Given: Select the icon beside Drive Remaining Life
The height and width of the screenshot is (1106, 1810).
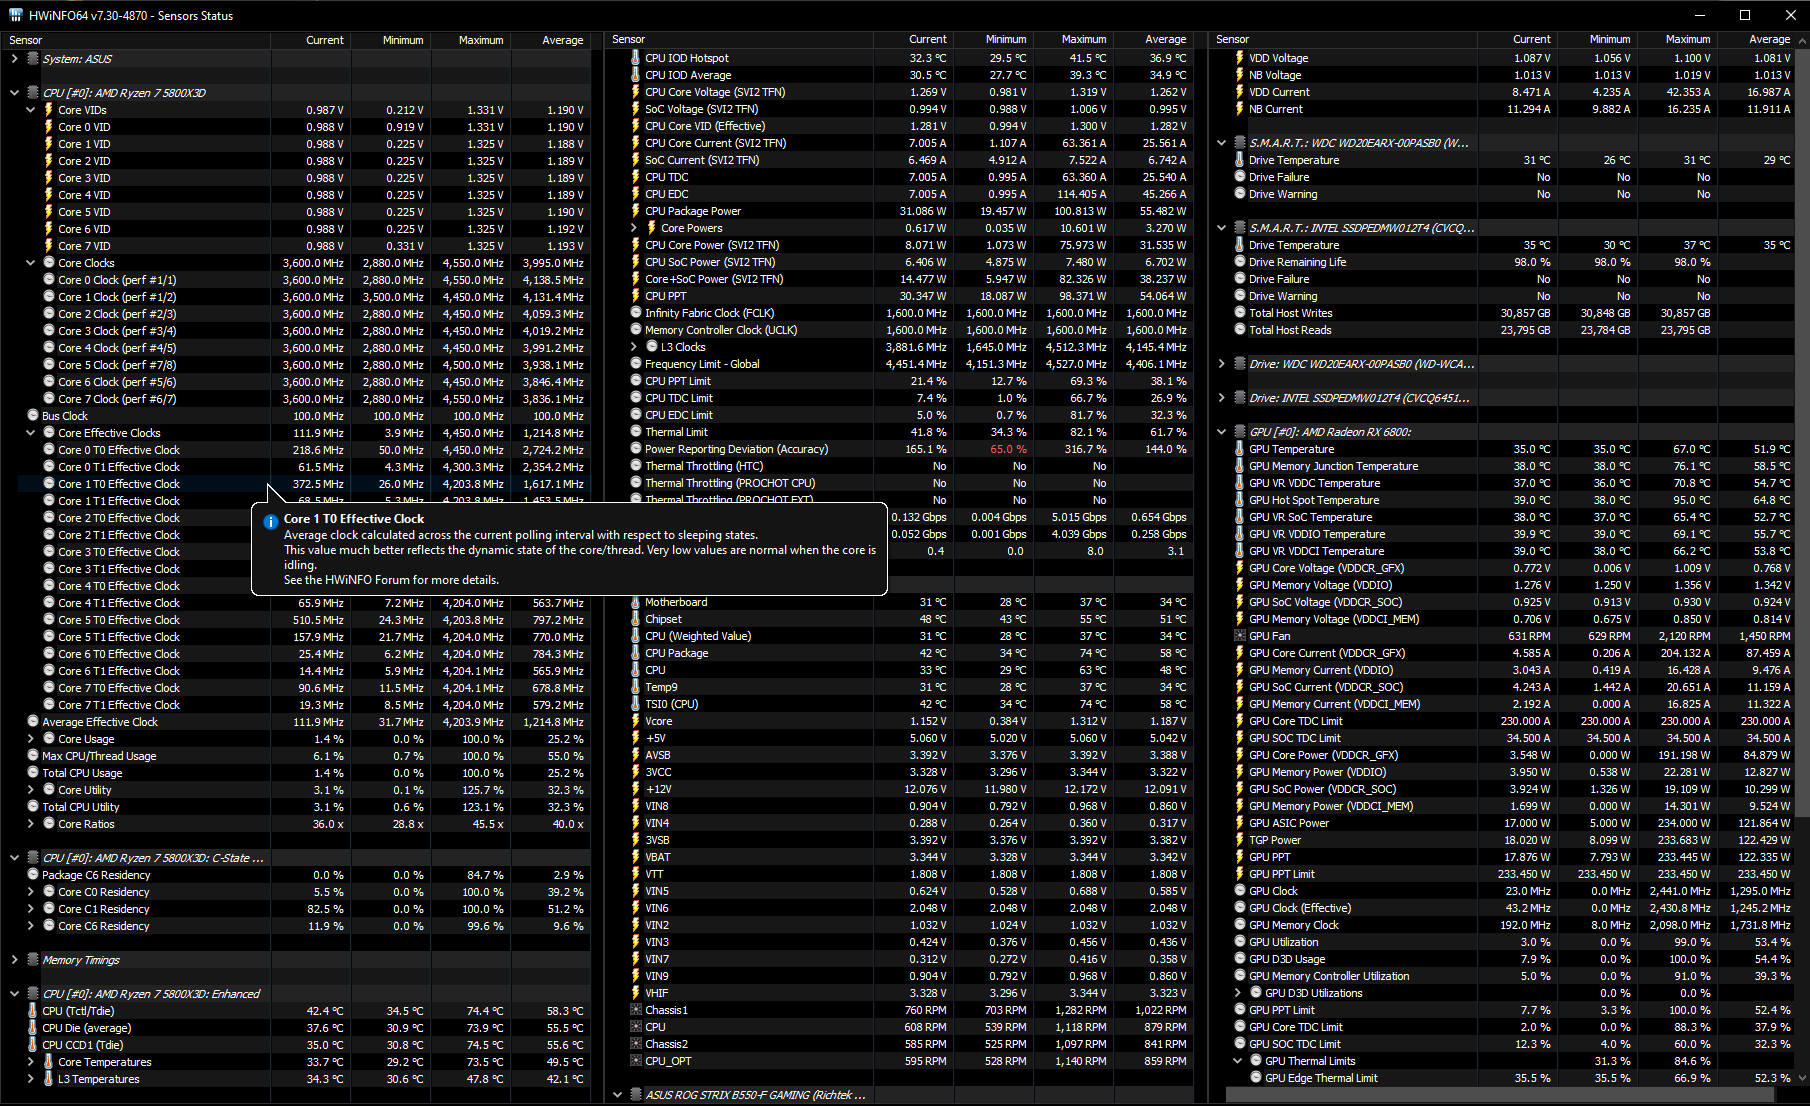Looking at the screenshot, I should point(1240,262).
